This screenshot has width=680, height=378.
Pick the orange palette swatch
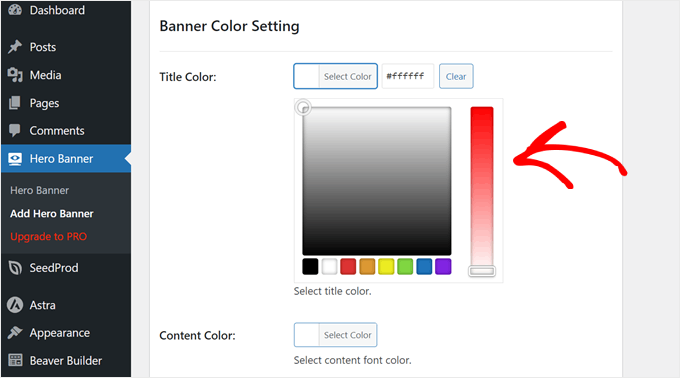coord(367,267)
